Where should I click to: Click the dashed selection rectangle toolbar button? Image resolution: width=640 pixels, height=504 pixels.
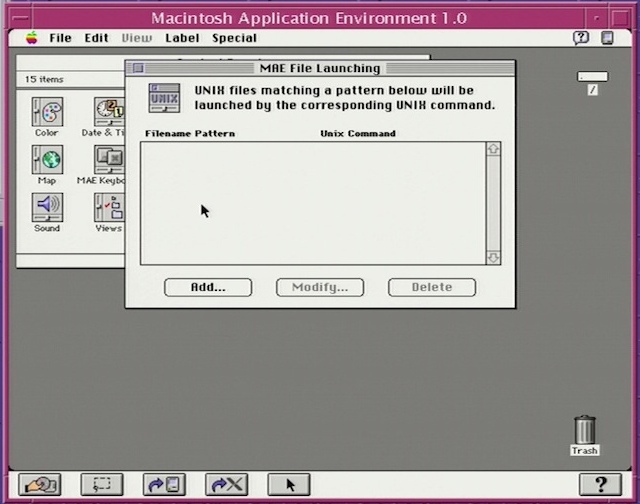102,484
